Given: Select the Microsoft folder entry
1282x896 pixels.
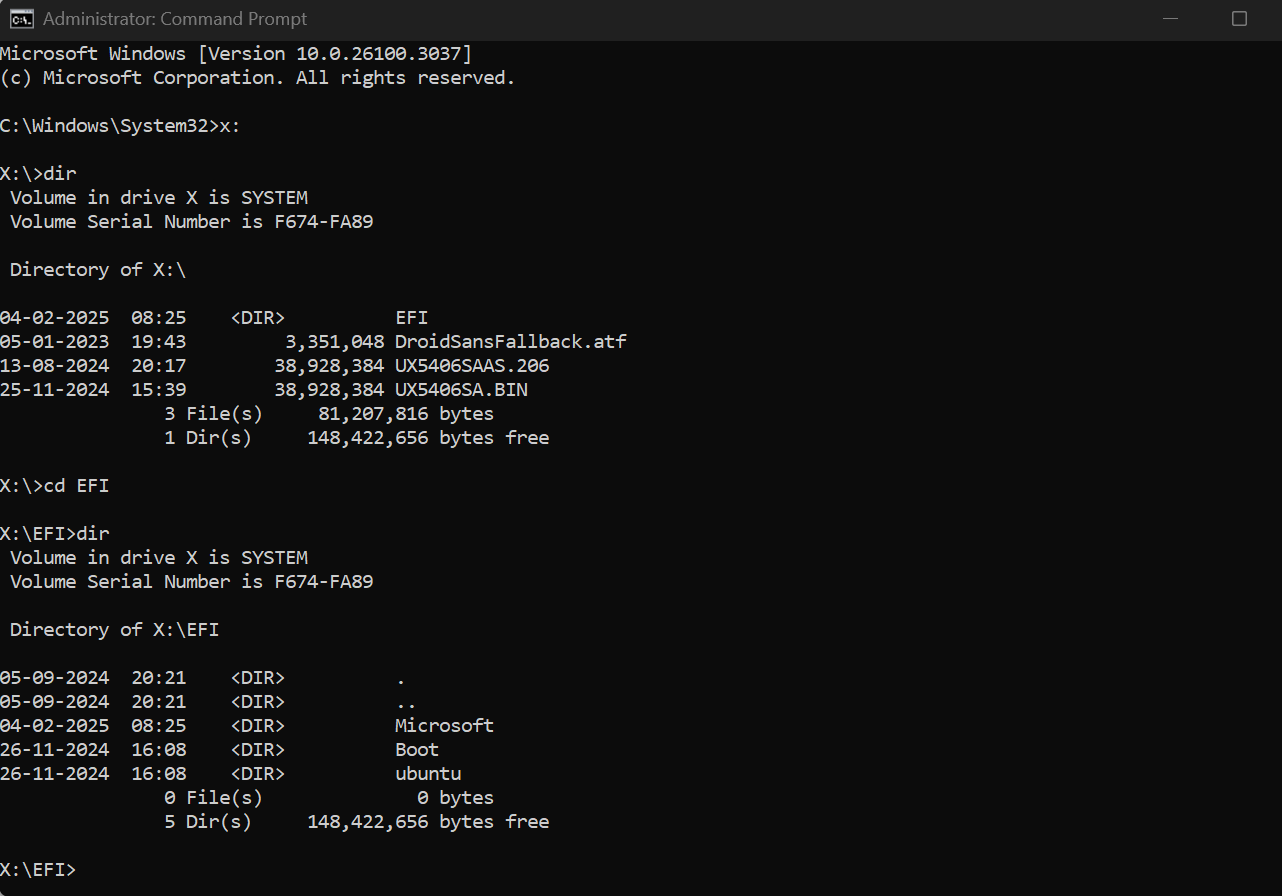Looking at the screenshot, I should (444, 725).
